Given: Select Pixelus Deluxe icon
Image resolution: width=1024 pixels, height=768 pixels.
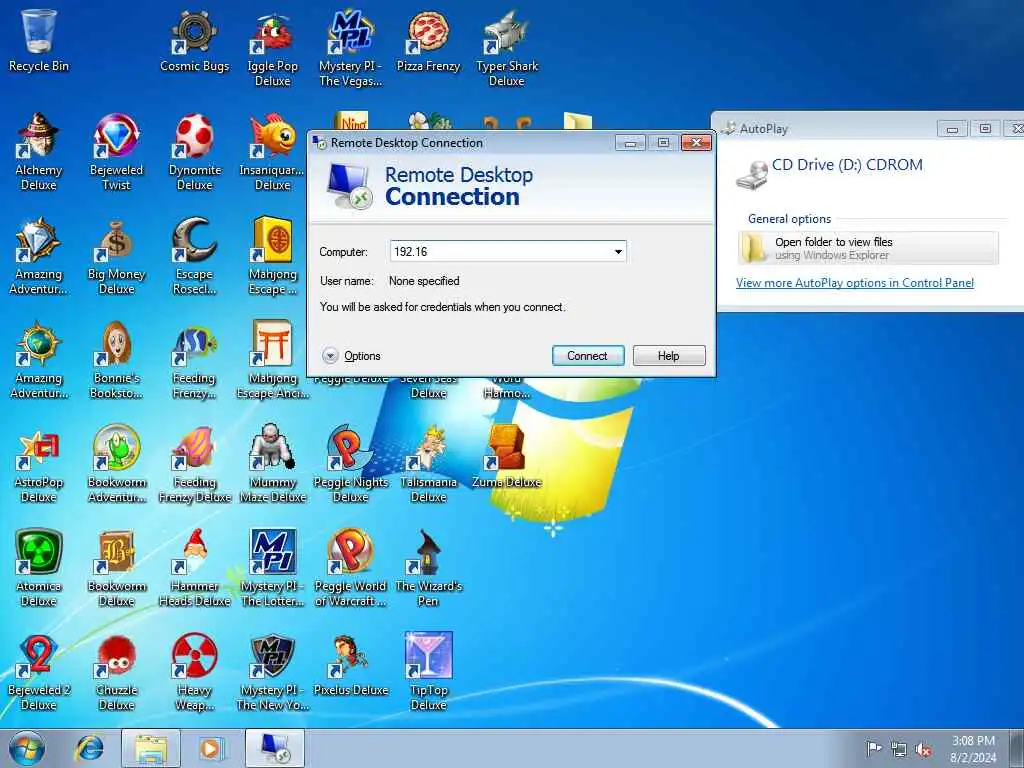Looking at the screenshot, I should pos(350,665).
